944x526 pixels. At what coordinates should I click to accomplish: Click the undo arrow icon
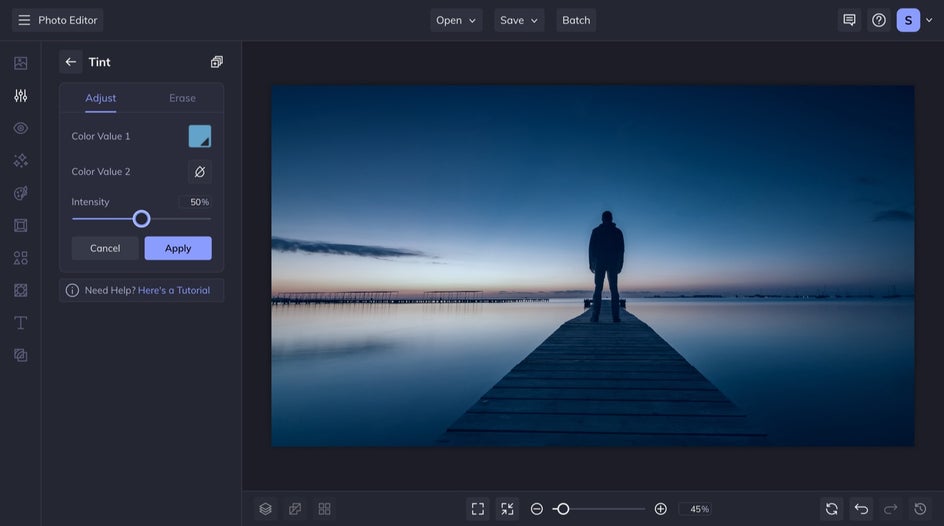point(861,509)
